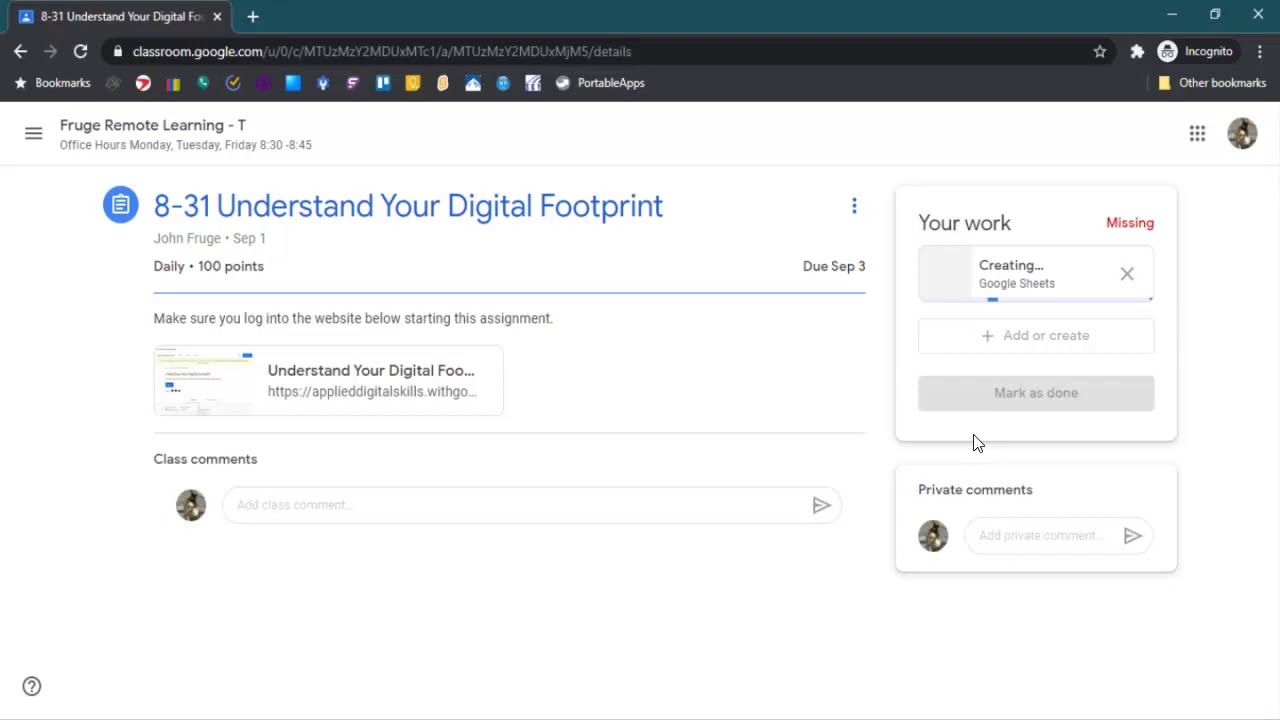Click the link attachment thumbnail preview
This screenshot has width=1280, height=720.
205,380
